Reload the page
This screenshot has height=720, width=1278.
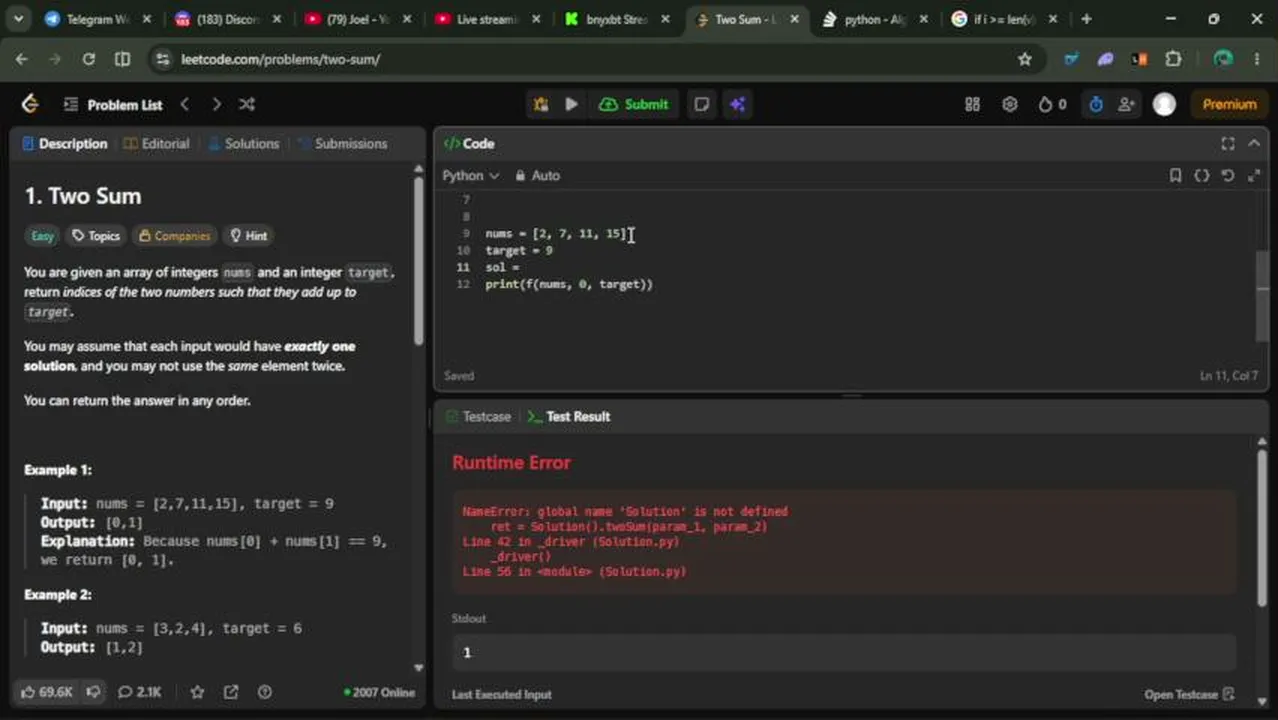(88, 59)
